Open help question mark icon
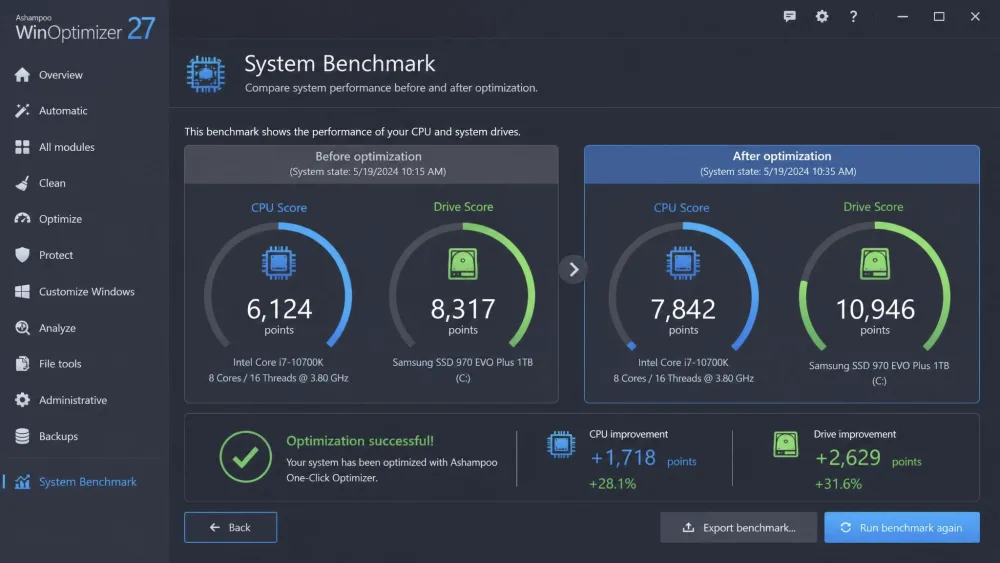Viewport: 1000px width, 563px height. point(853,17)
